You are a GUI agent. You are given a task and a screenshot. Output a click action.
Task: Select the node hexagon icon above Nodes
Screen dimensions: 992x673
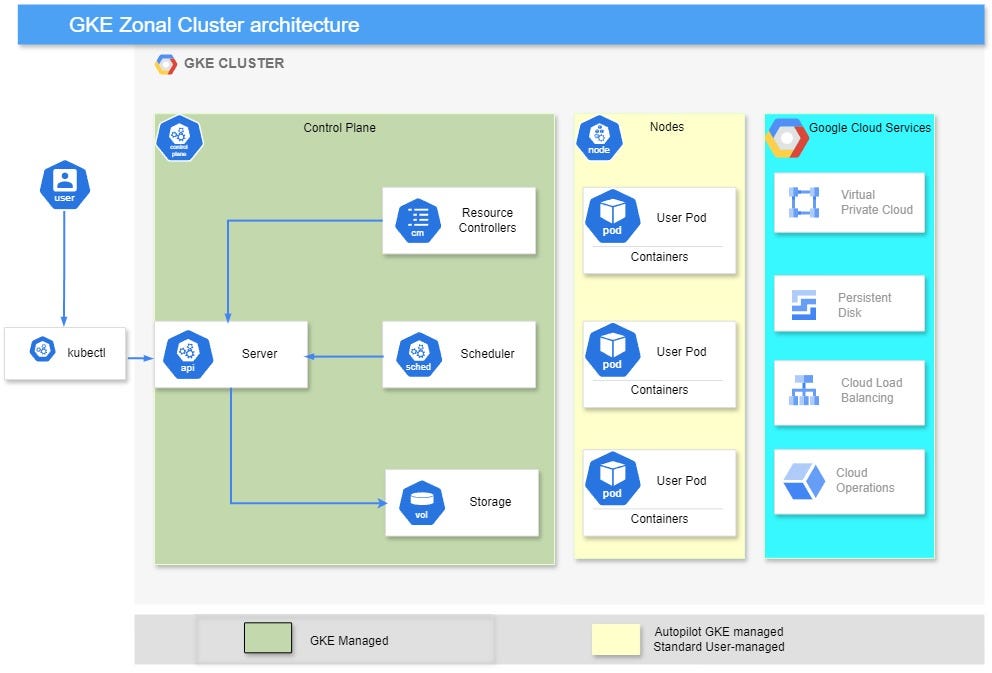(x=599, y=138)
